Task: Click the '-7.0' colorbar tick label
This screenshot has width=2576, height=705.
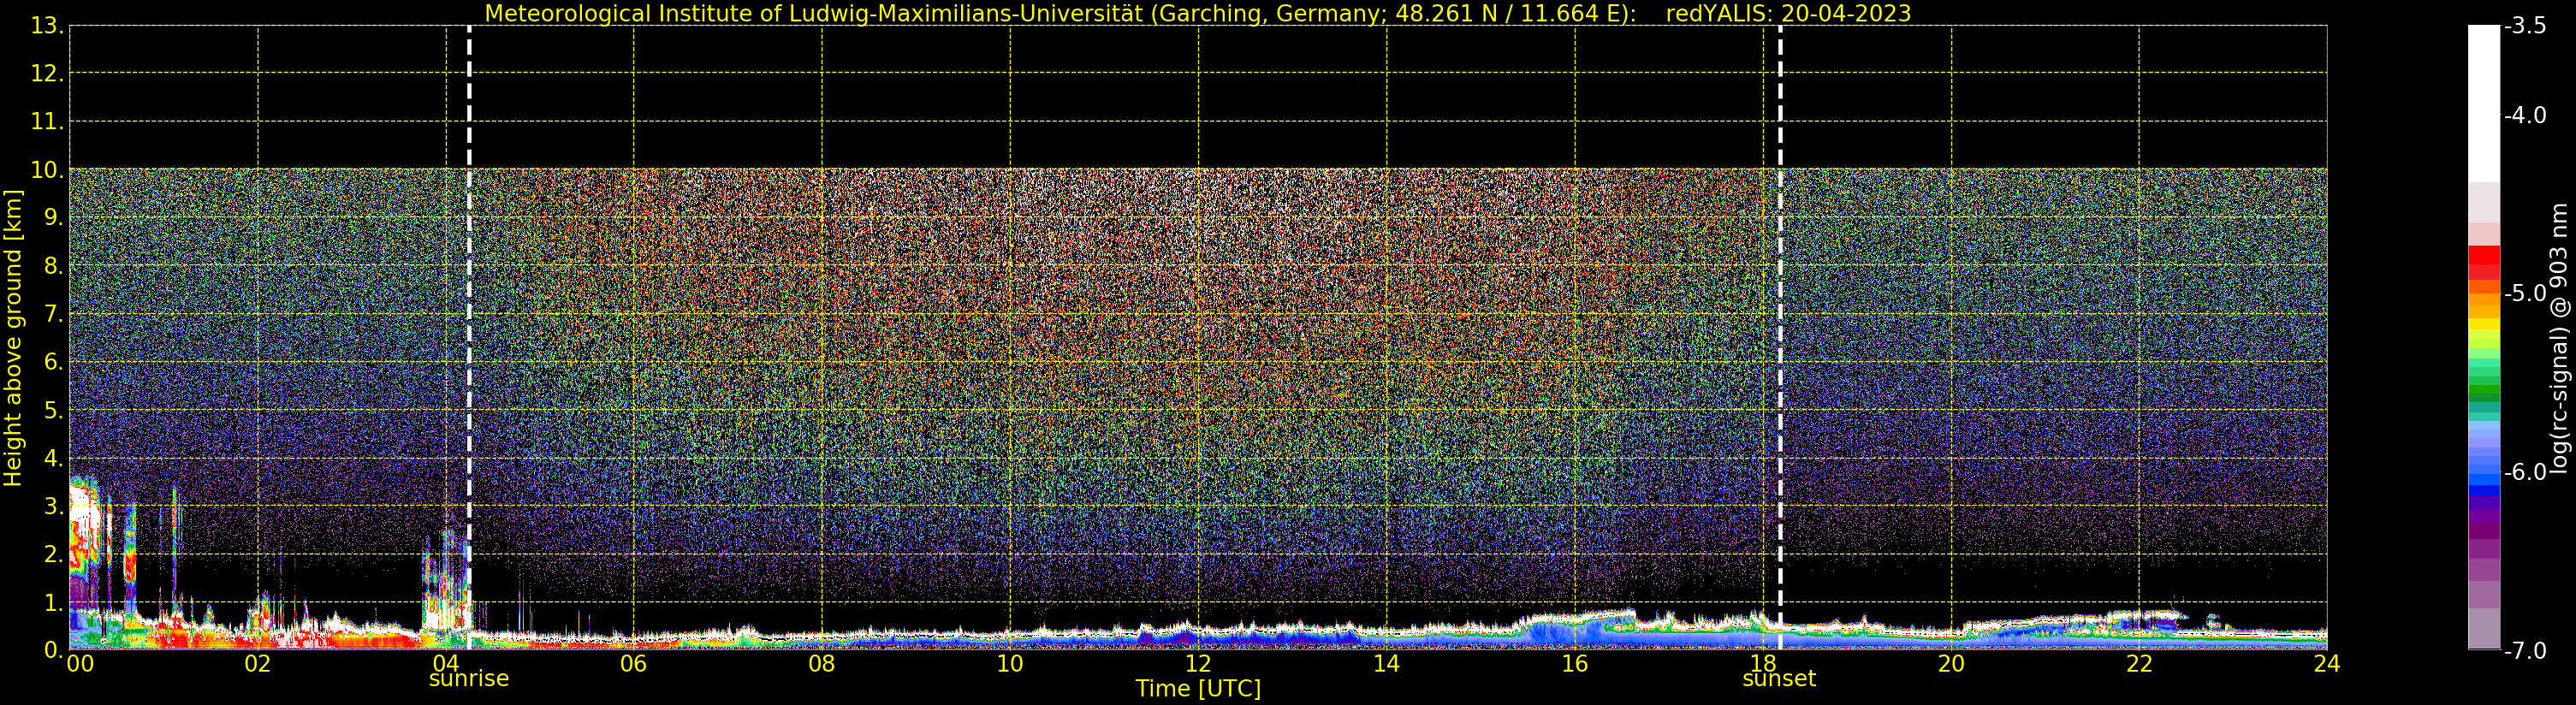Action: coord(2525,650)
